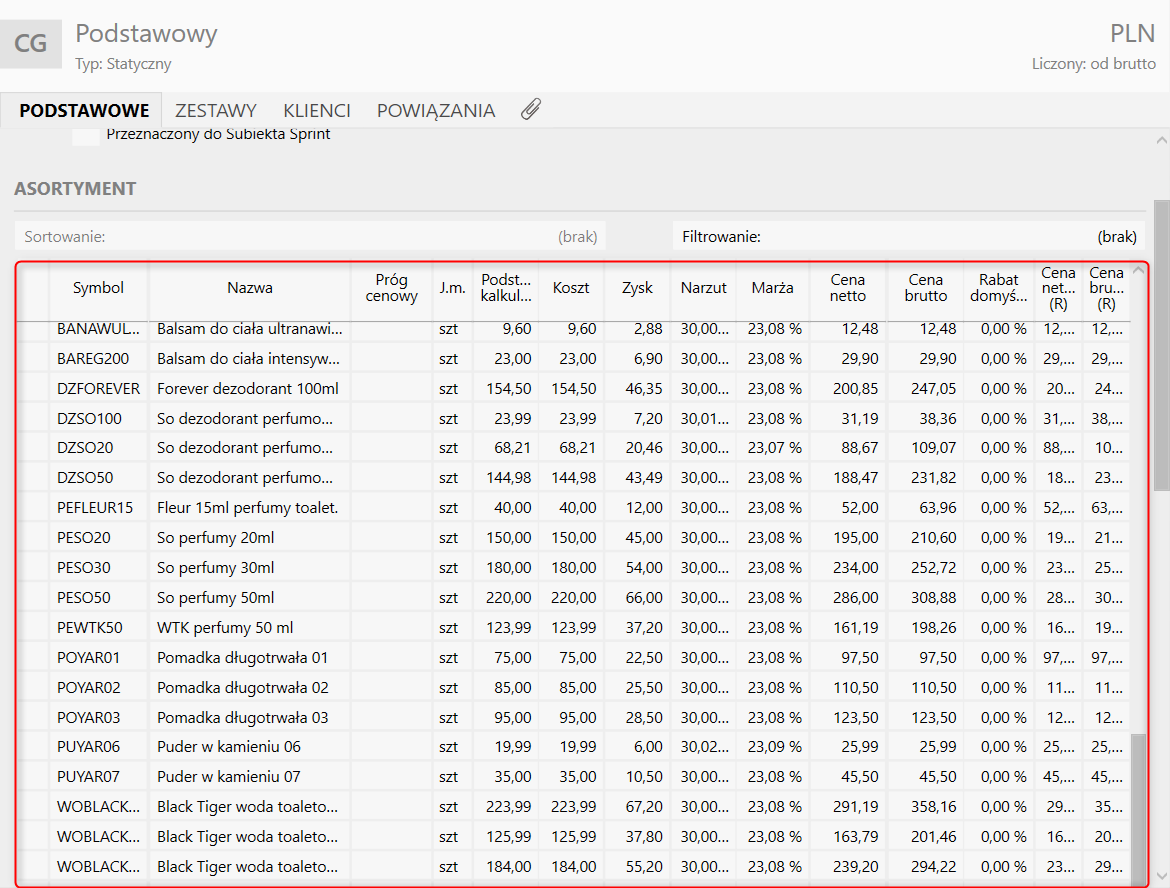Click the Nazwa column header
This screenshot has width=1170, height=888.
click(249, 288)
